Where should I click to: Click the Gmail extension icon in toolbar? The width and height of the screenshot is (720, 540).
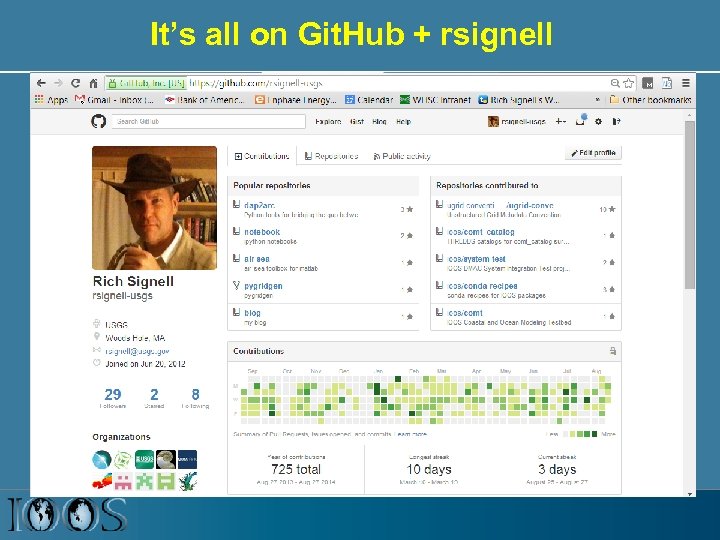[648, 83]
